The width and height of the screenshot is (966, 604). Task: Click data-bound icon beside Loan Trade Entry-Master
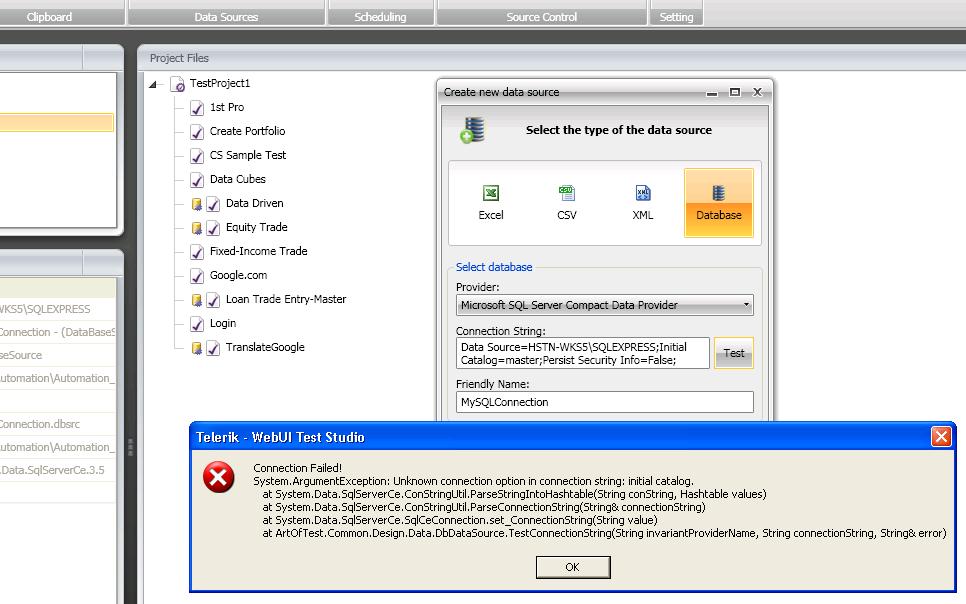(197, 300)
